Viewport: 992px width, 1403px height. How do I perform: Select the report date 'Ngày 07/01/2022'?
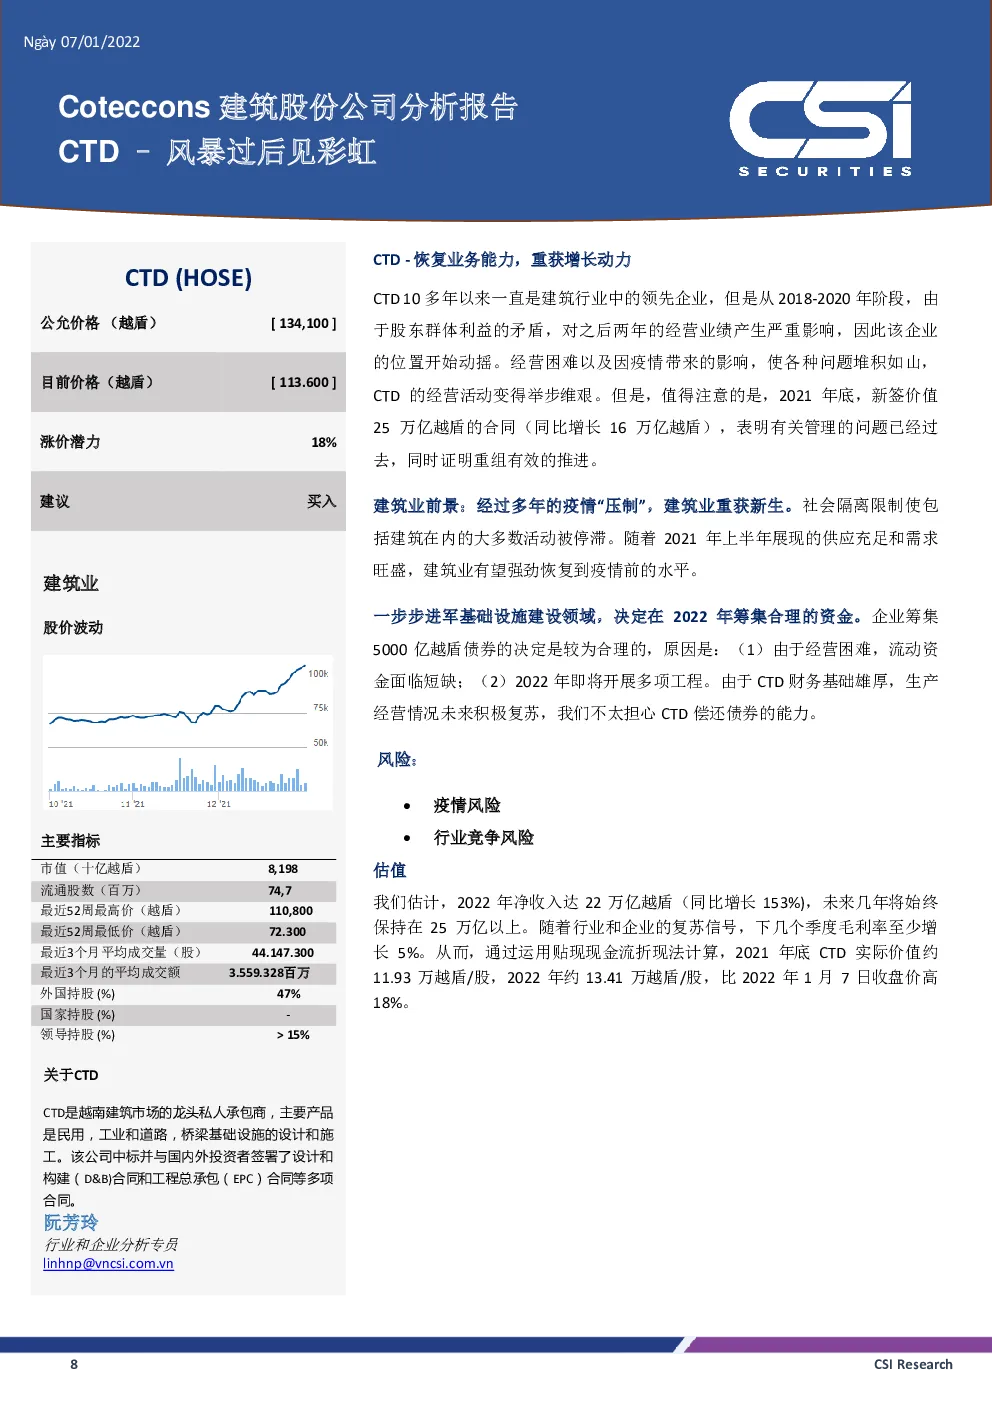(82, 42)
